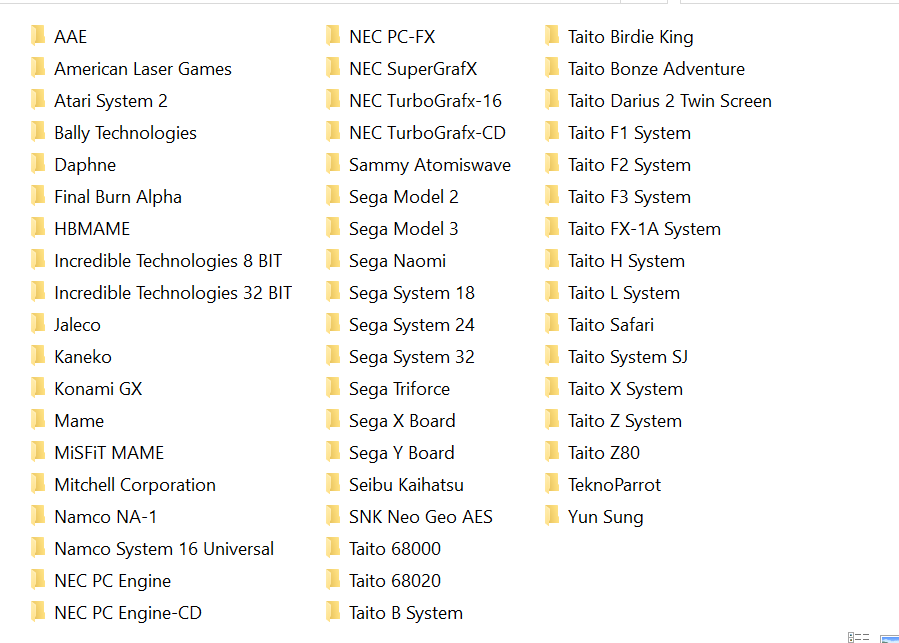The width and height of the screenshot is (899, 643).
Task: Select the Sammy Atomiswave folder name
Action: coord(429,165)
